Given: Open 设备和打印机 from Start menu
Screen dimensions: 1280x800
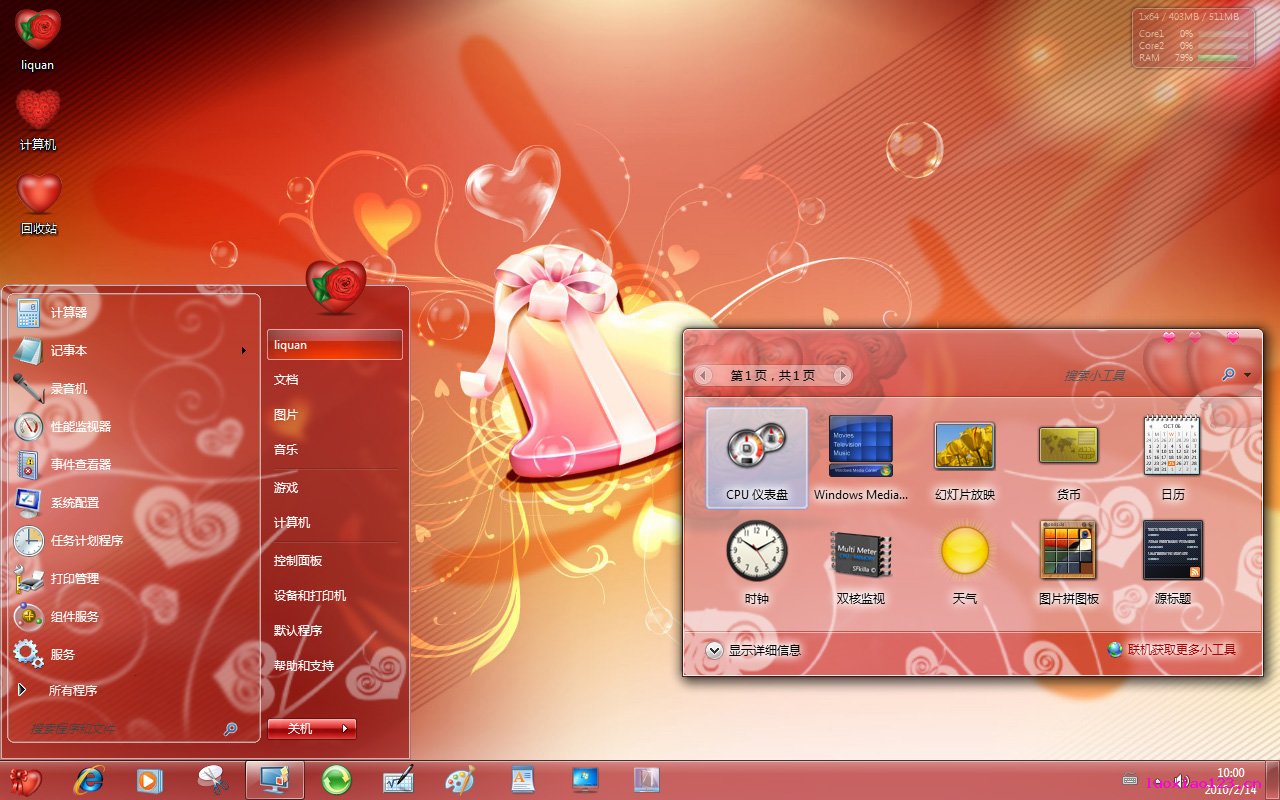Looking at the screenshot, I should pyautogui.click(x=310, y=596).
